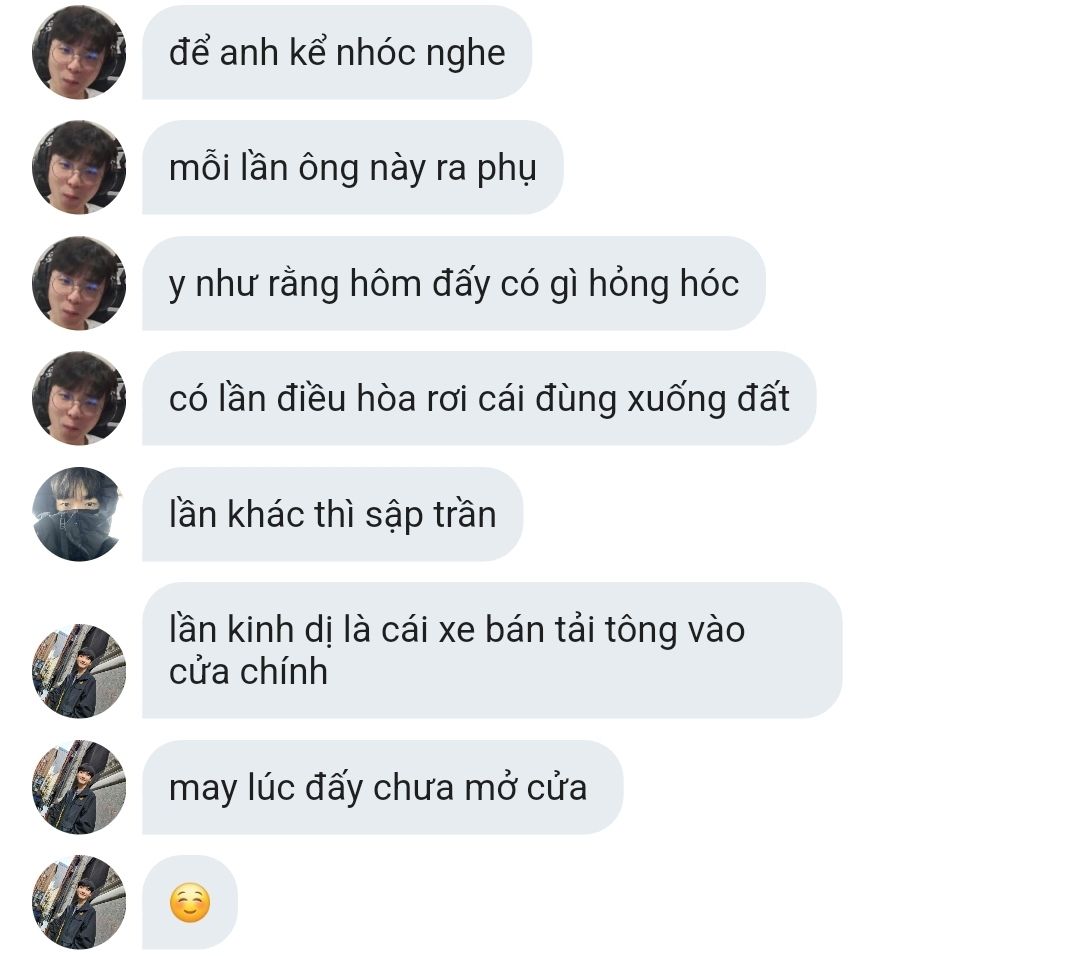Click the words 'sập trần' in the chat

[x=430, y=515]
